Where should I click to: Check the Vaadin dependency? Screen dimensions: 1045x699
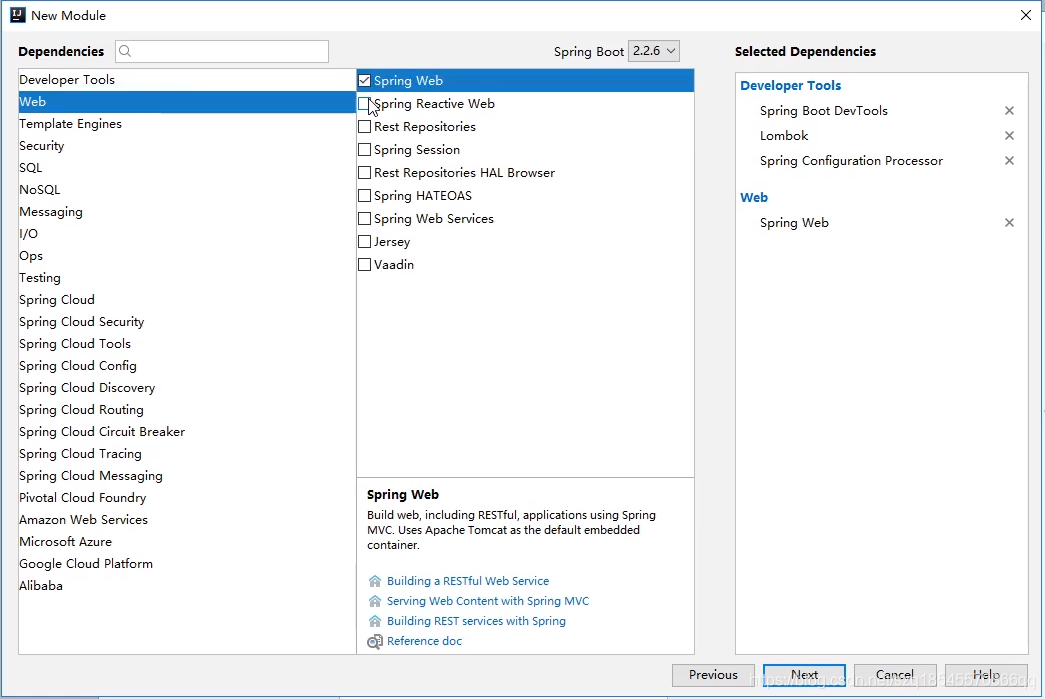[365, 265]
